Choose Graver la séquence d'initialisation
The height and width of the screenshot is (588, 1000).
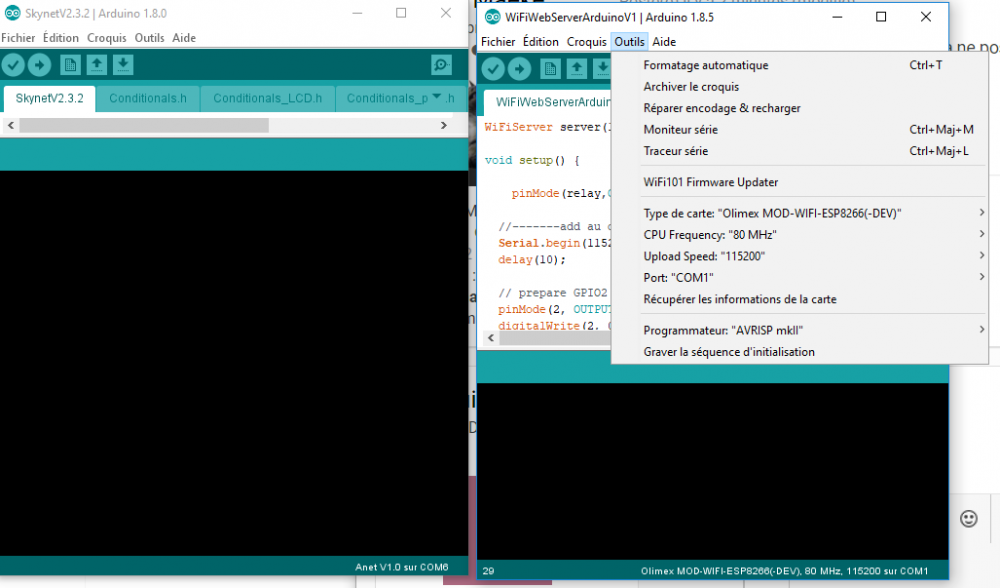[800, 352]
